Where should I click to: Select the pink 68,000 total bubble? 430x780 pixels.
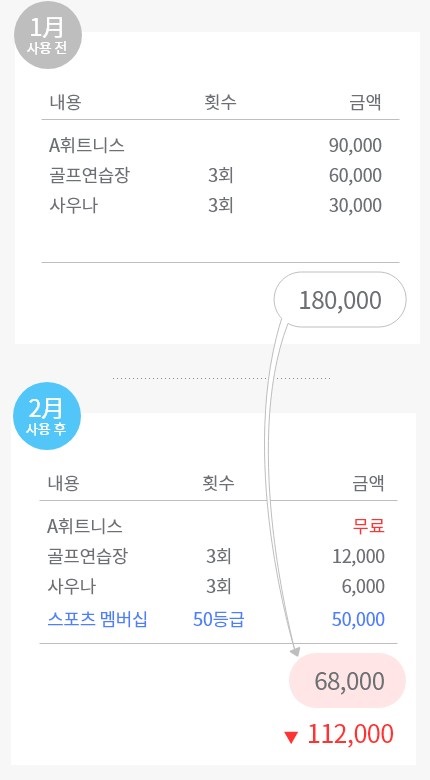pos(347,681)
